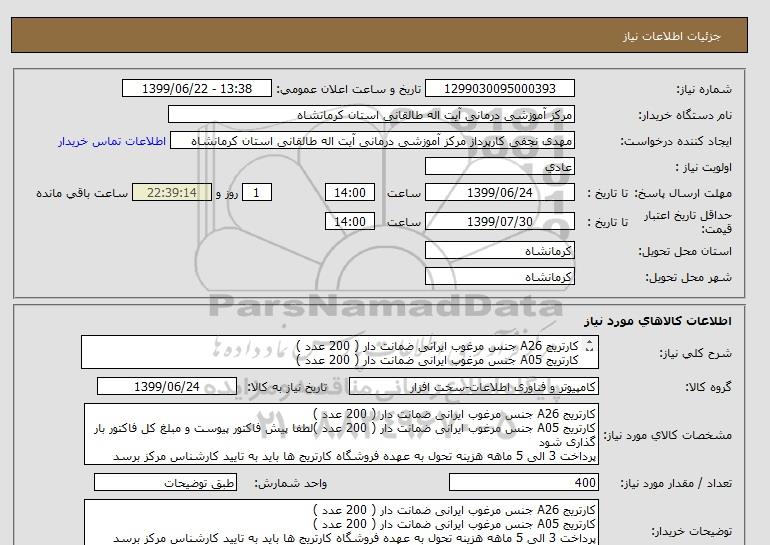Click label استان محل تحویل

pyautogui.click(x=685, y=251)
